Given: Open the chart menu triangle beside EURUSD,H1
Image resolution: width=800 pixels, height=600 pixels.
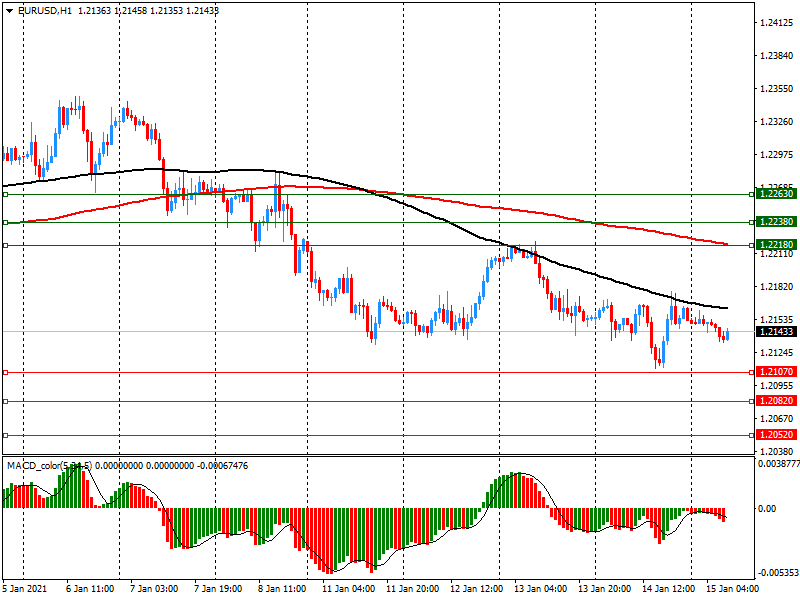Looking at the screenshot, I should (x=9, y=10).
